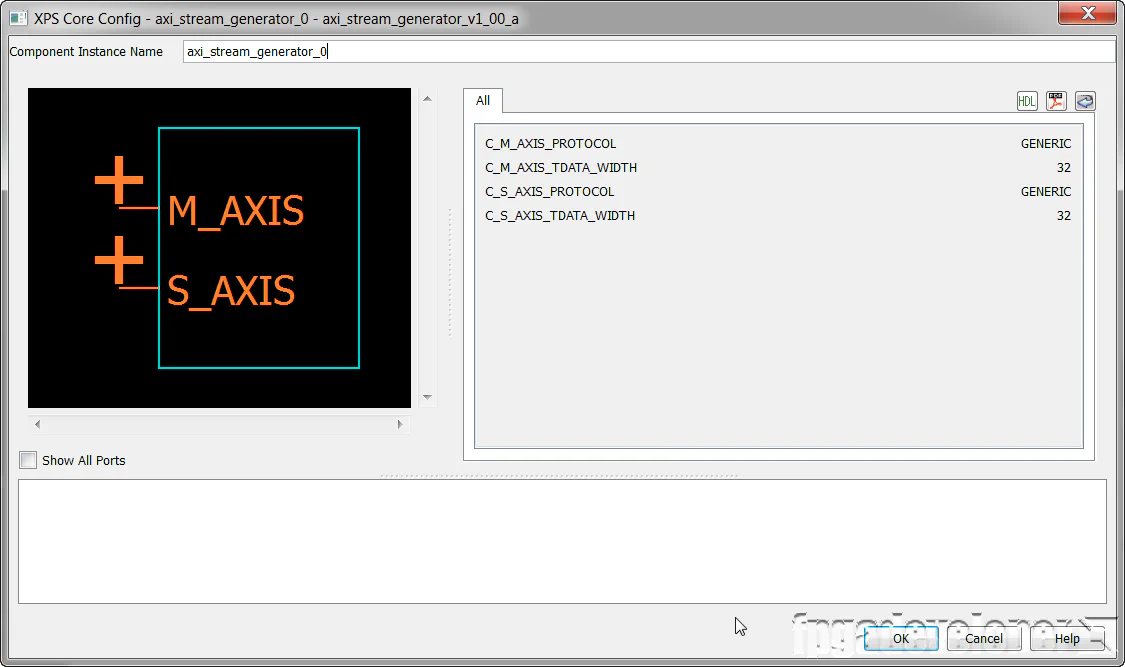Enable the Show All Ports checkbox
Image resolution: width=1125 pixels, height=667 pixels.
point(28,460)
